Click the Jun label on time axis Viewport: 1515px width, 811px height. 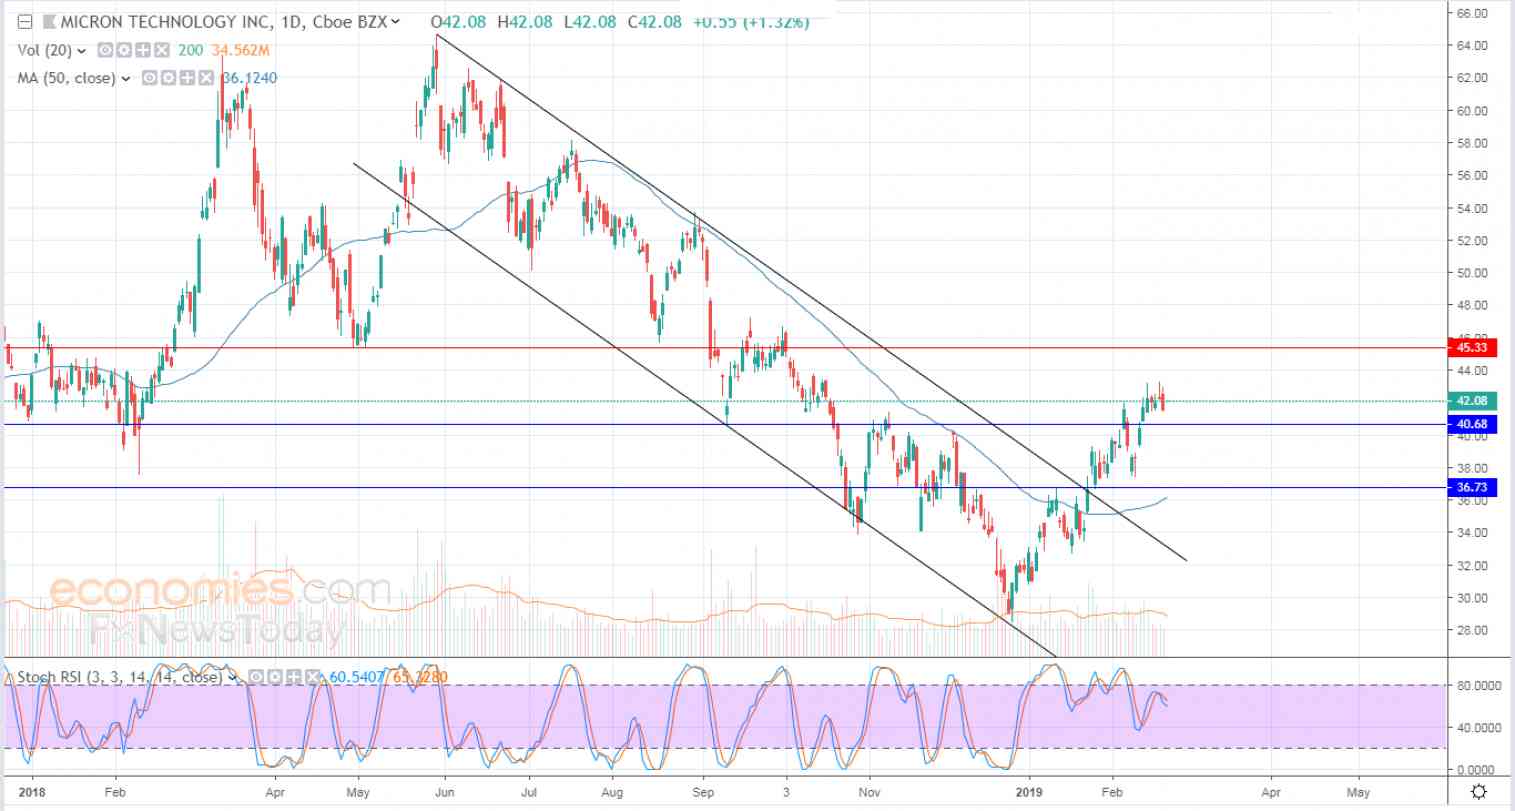coord(444,790)
